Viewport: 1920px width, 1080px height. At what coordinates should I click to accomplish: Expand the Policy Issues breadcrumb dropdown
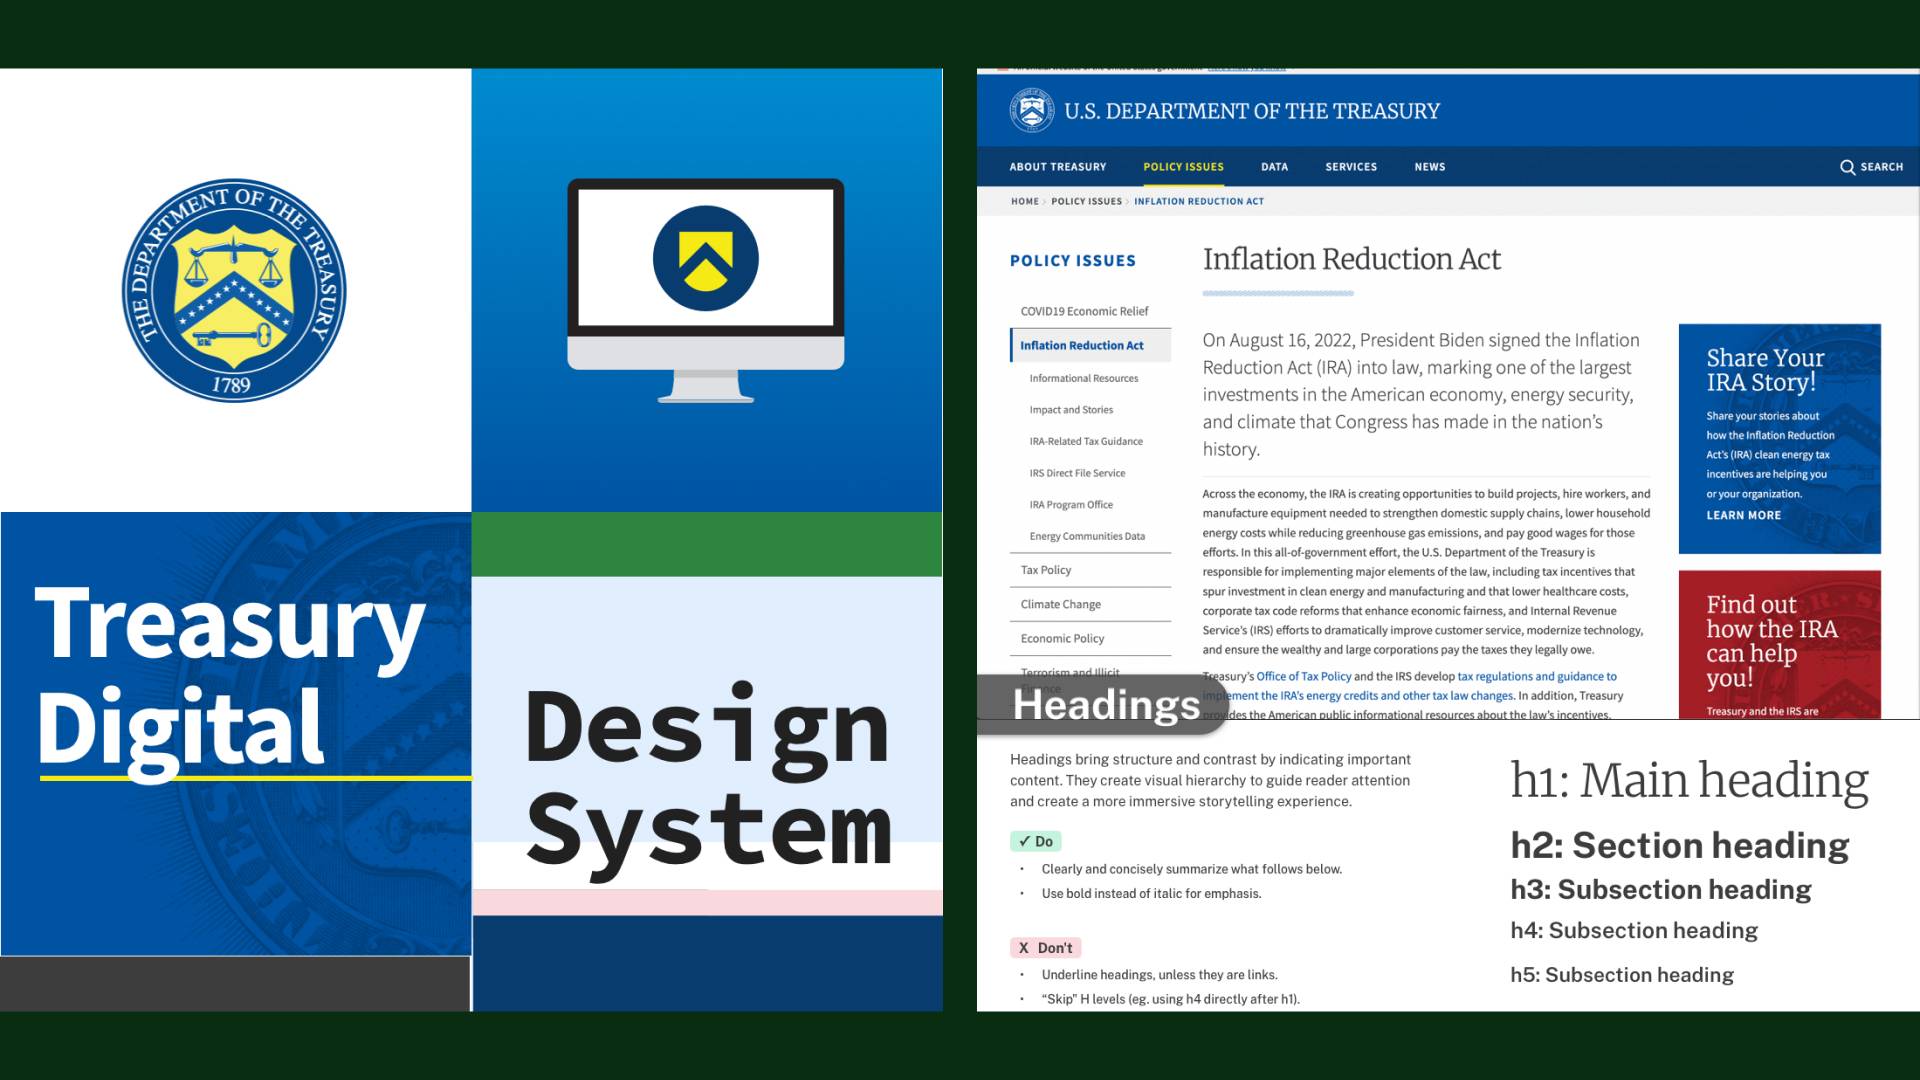point(1087,200)
